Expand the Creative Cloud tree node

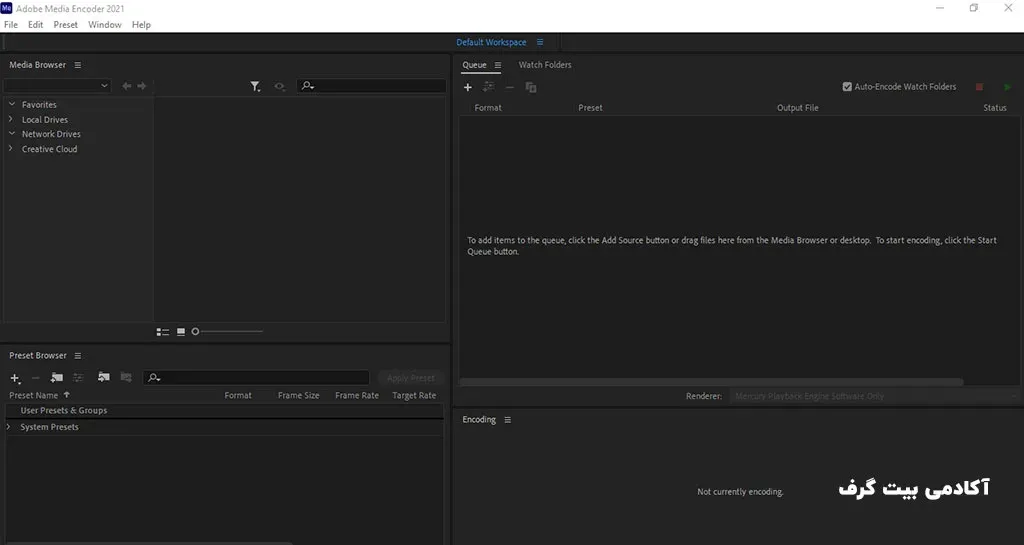[11, 148]
